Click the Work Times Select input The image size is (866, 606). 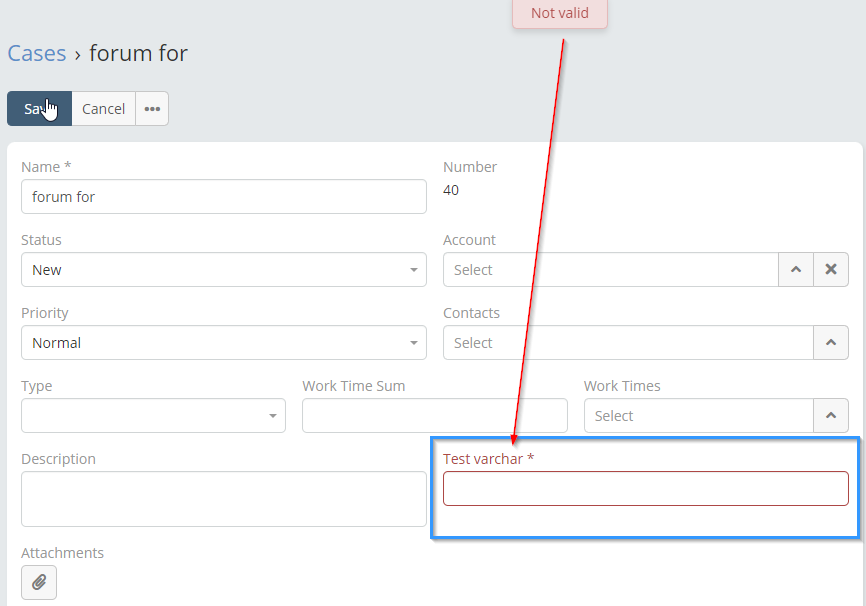(x=699, y=415)
